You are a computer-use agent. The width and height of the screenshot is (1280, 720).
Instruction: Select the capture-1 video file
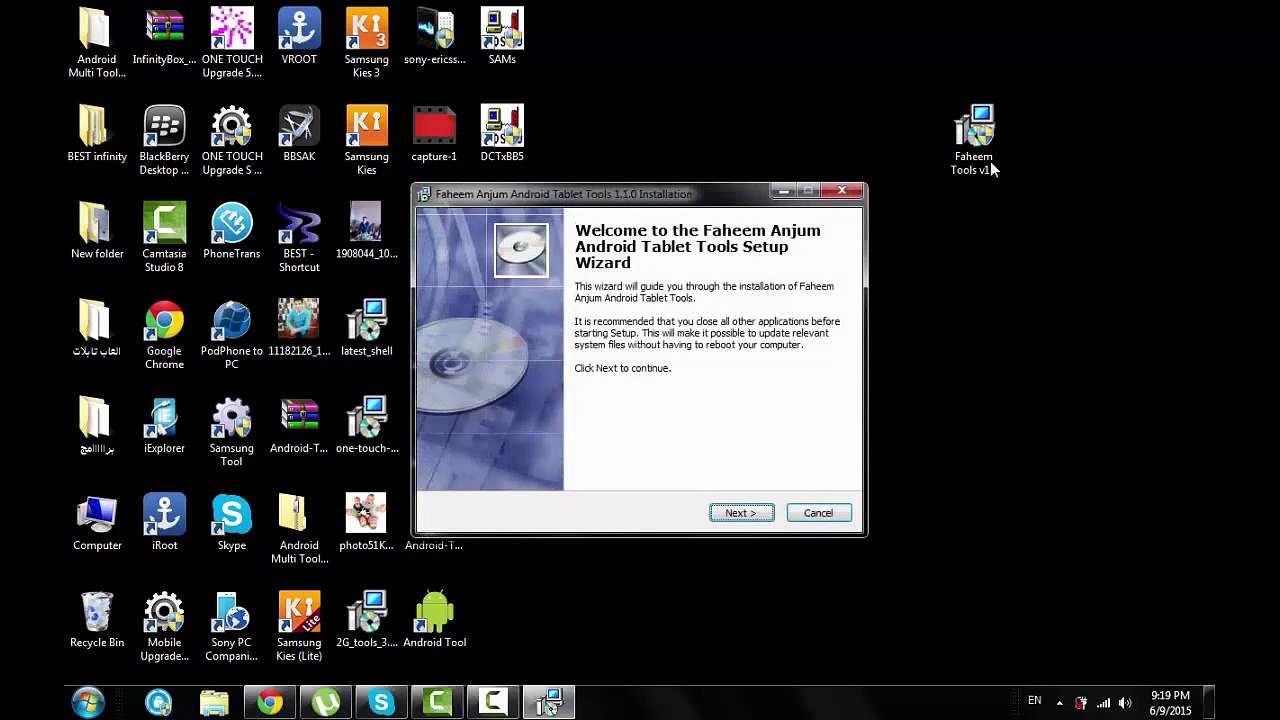pos(434,134)
